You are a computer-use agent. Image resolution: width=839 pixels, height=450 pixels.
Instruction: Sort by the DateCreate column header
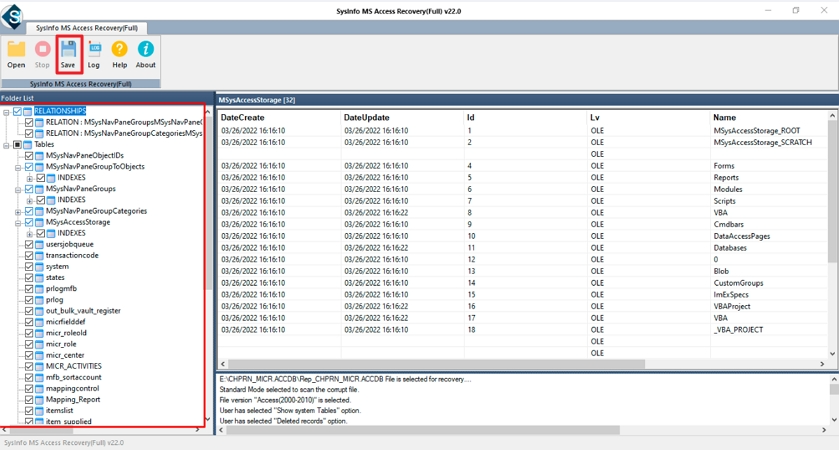point(242,118)
